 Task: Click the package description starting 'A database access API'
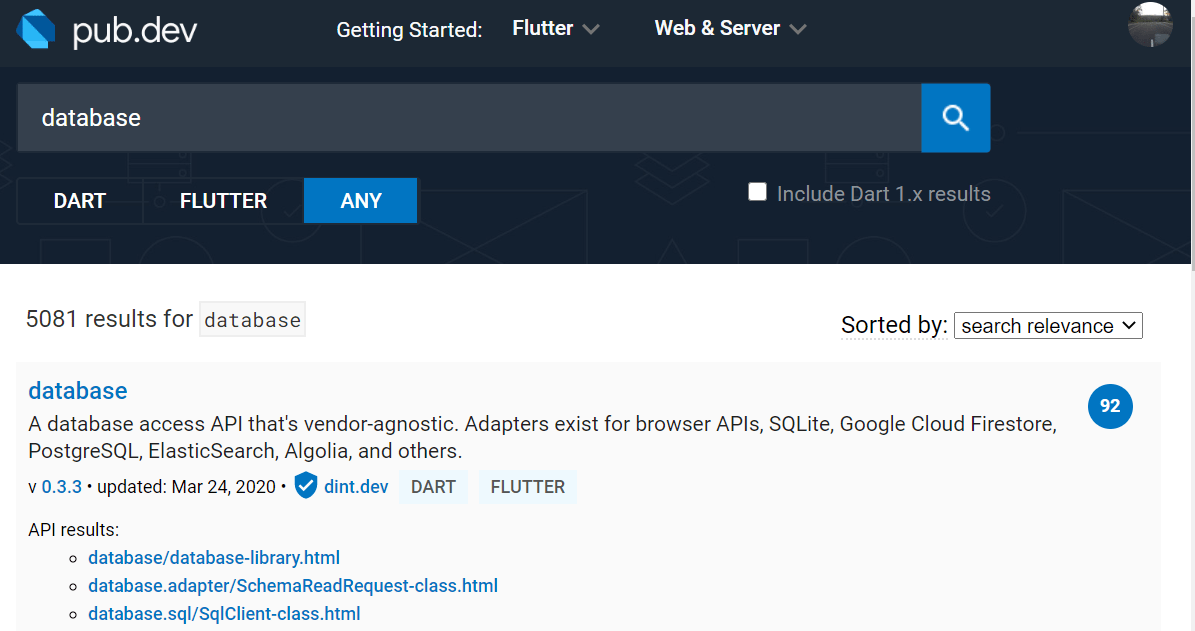click(x=543, y=437)
